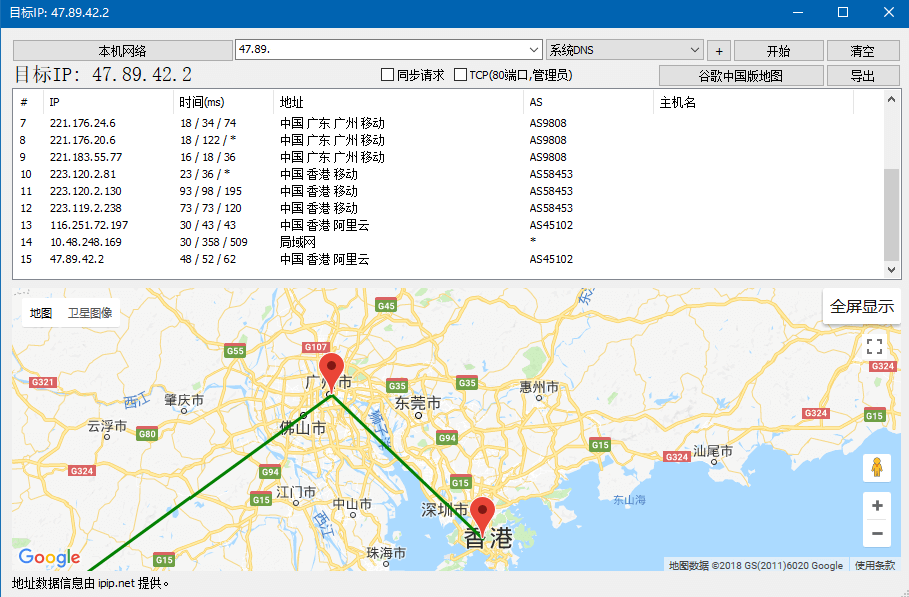The image size is (909, 597).
Task: Click the 东莞市 city label on the map
Action: tap(417, 402)
